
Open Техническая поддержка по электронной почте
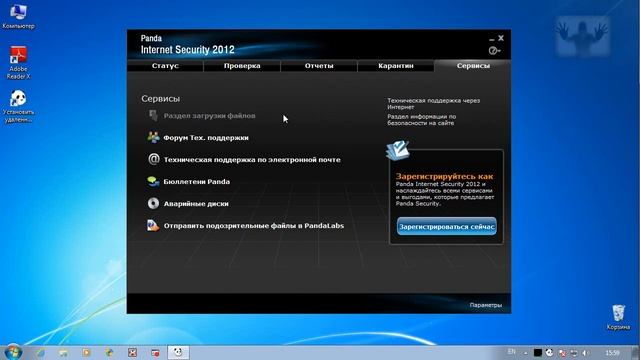coord(252,160)
